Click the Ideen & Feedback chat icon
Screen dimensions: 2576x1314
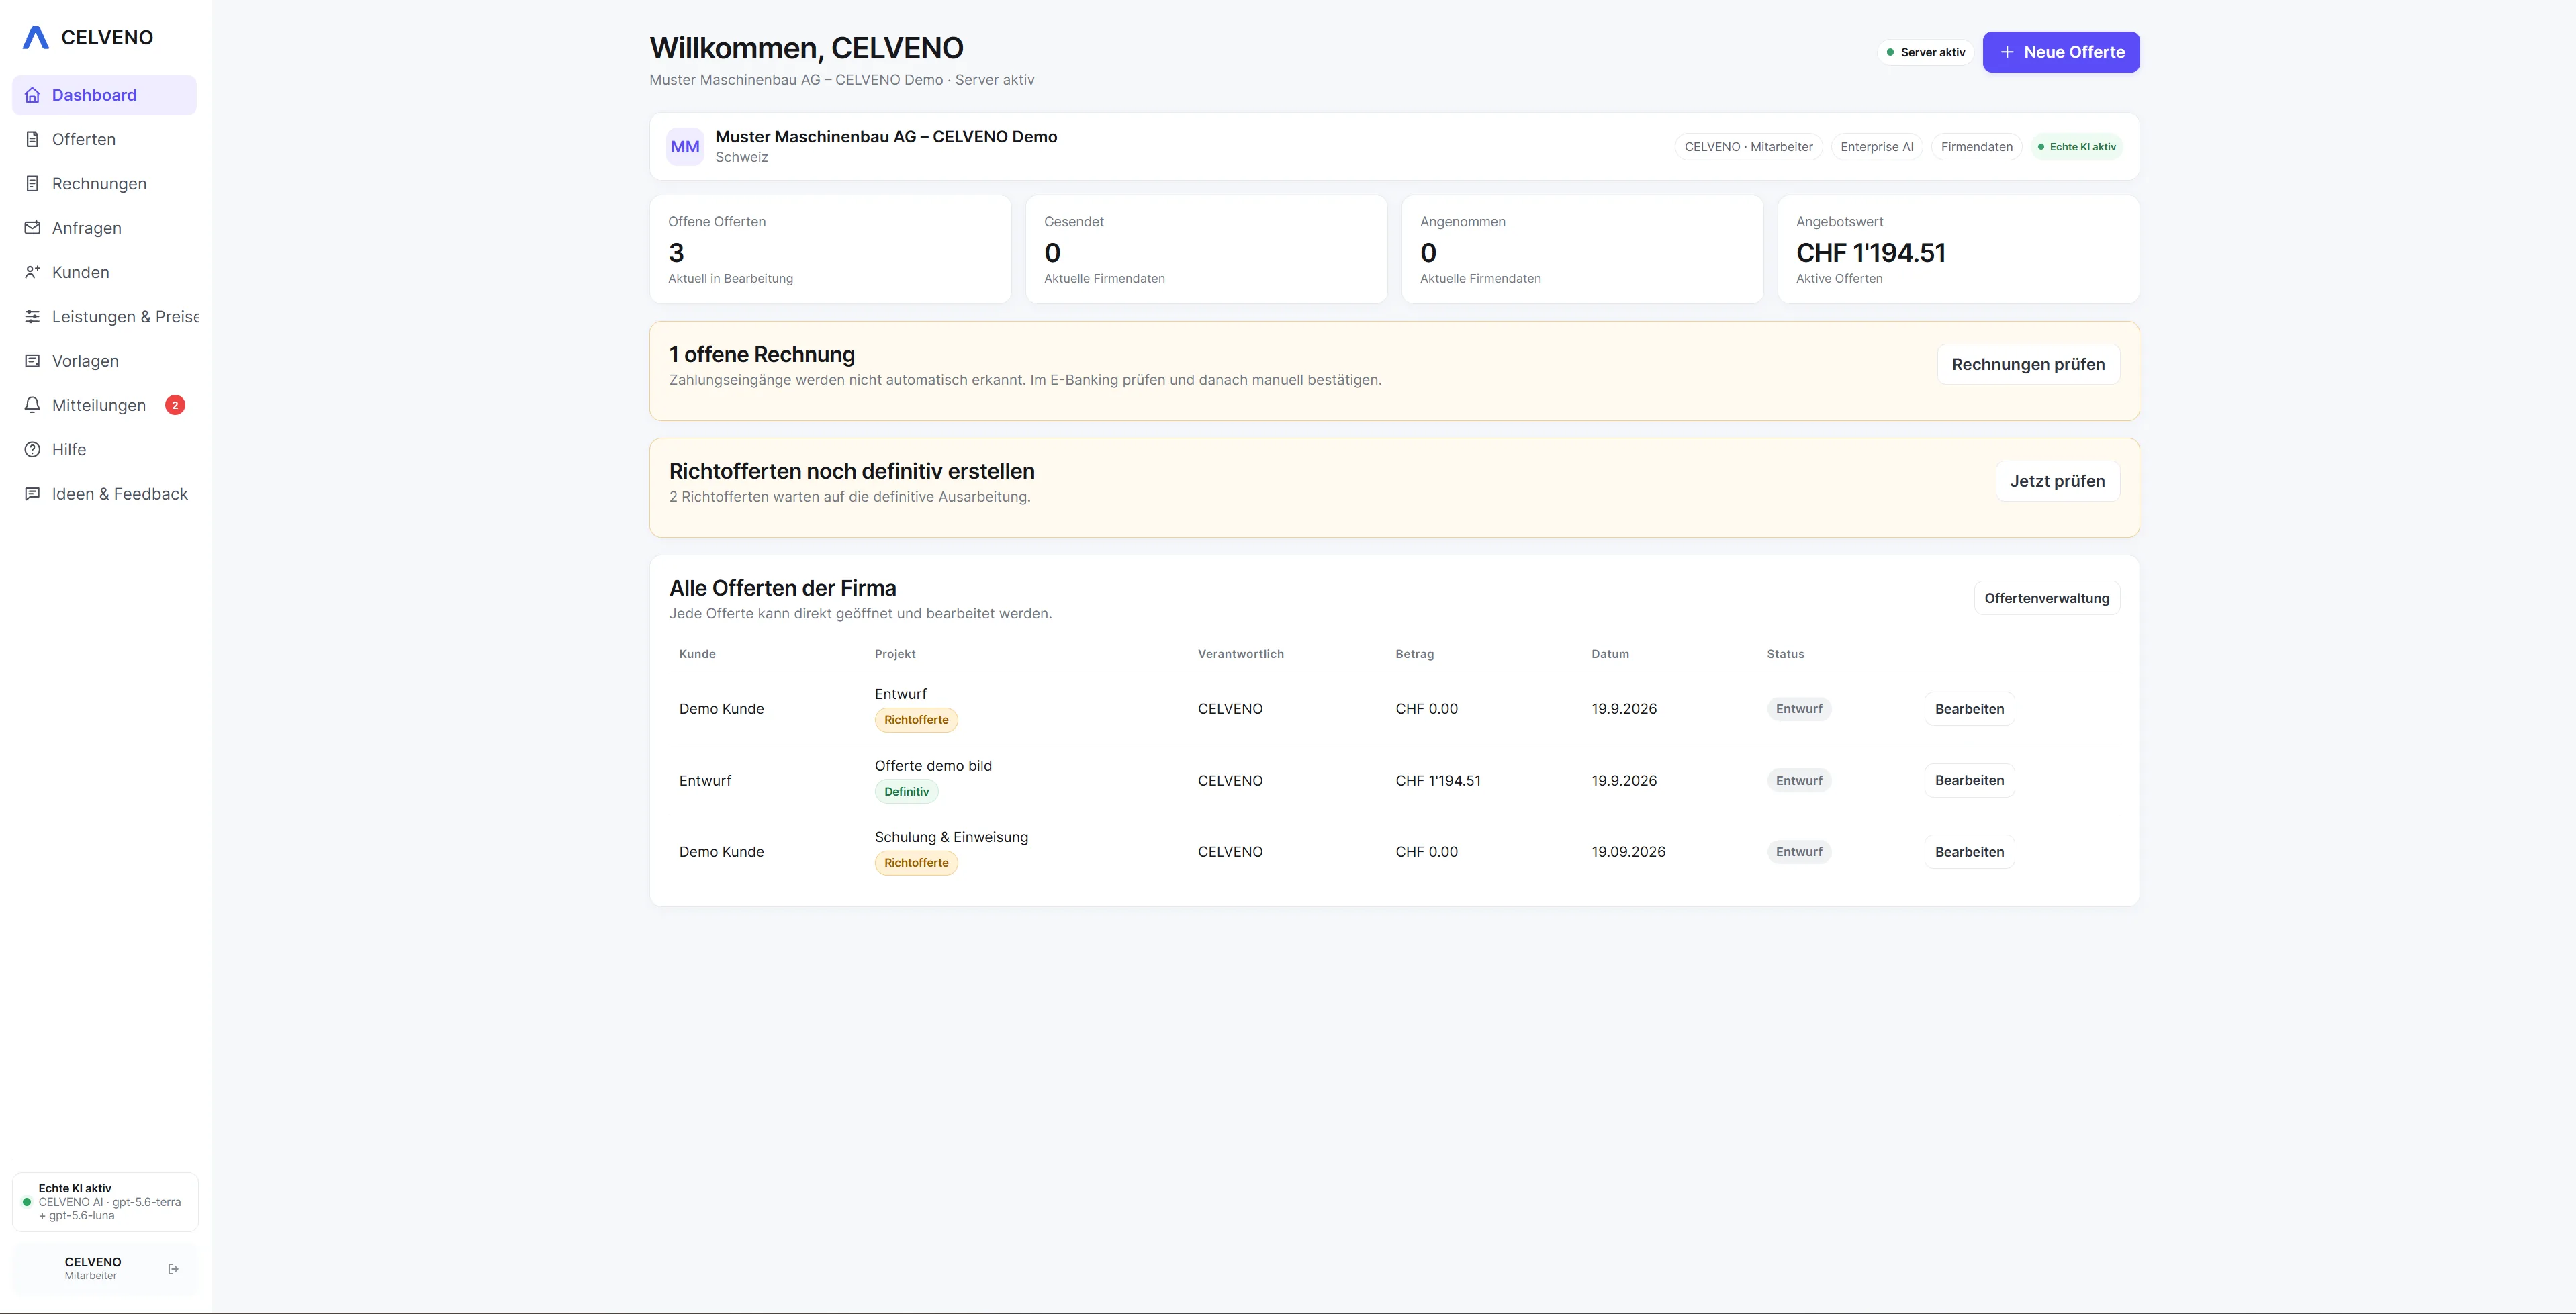[32, 494]
